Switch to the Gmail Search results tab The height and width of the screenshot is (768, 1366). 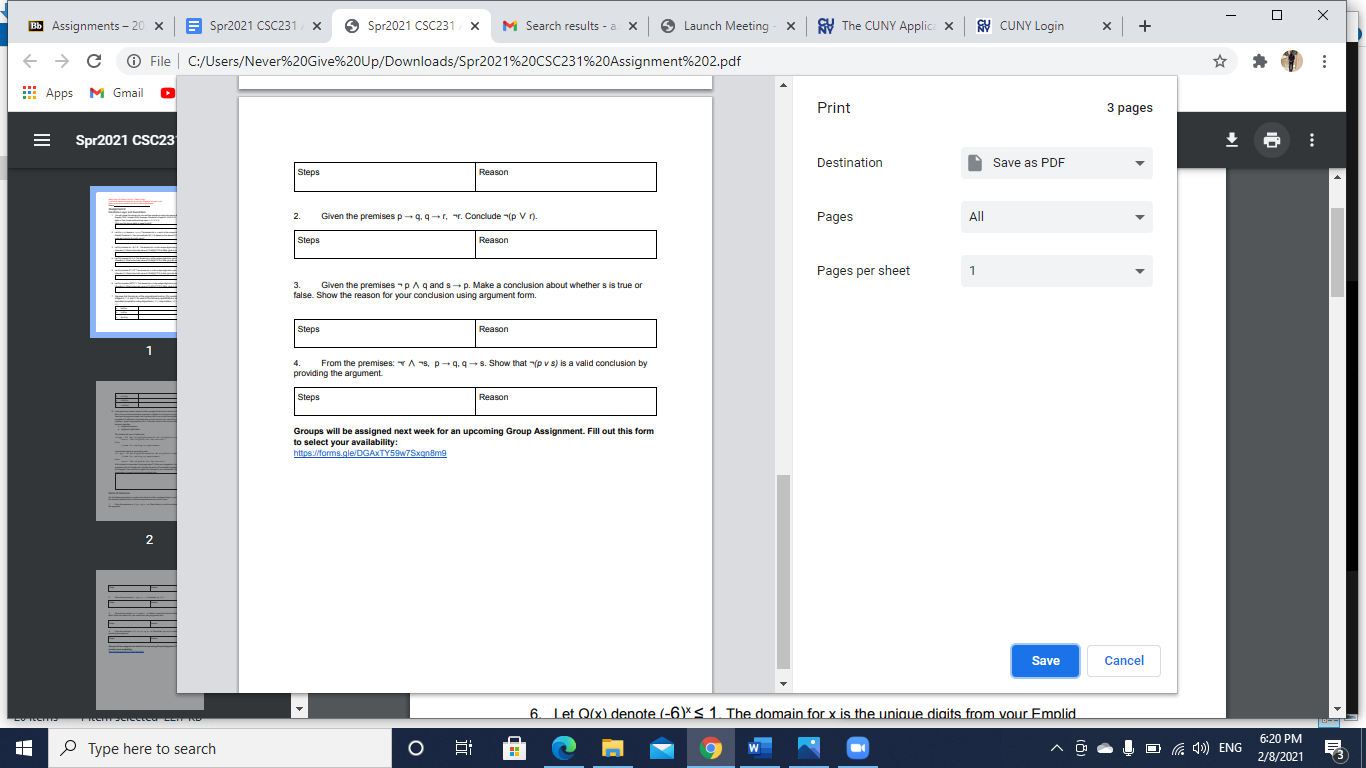coord(570,26)
